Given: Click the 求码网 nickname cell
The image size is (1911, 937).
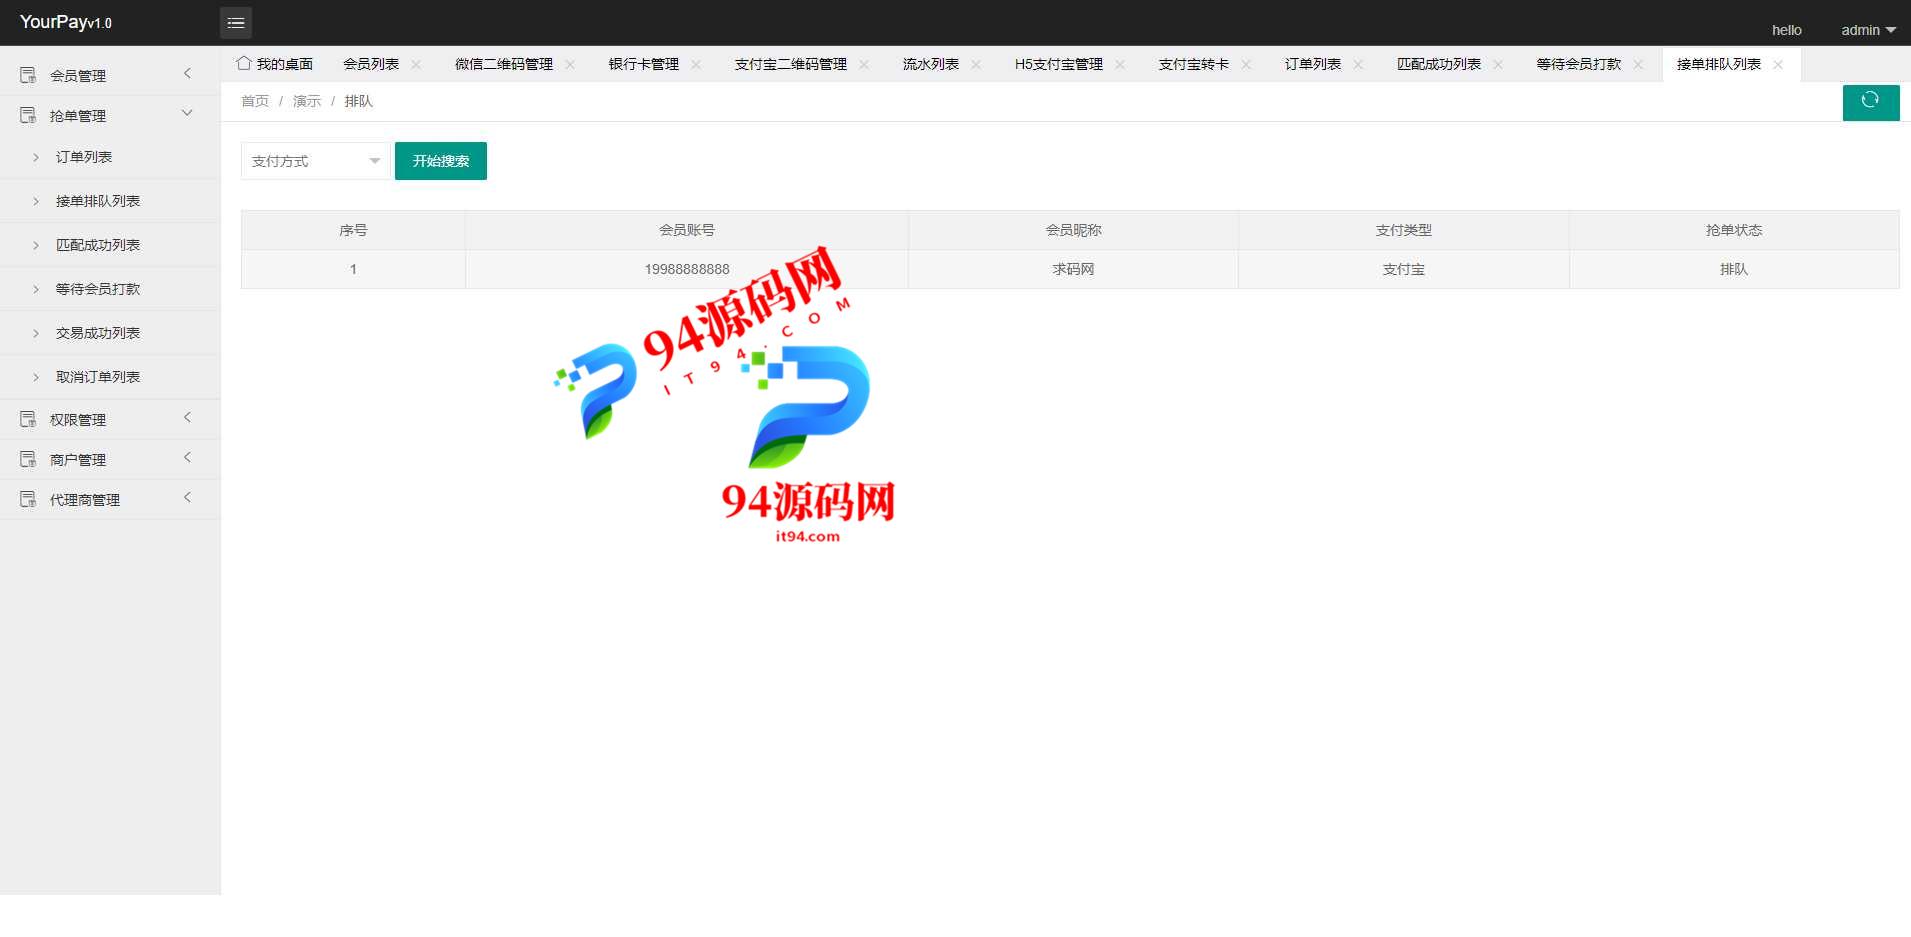Looking at the screenshot, I should coord(1074,269).
